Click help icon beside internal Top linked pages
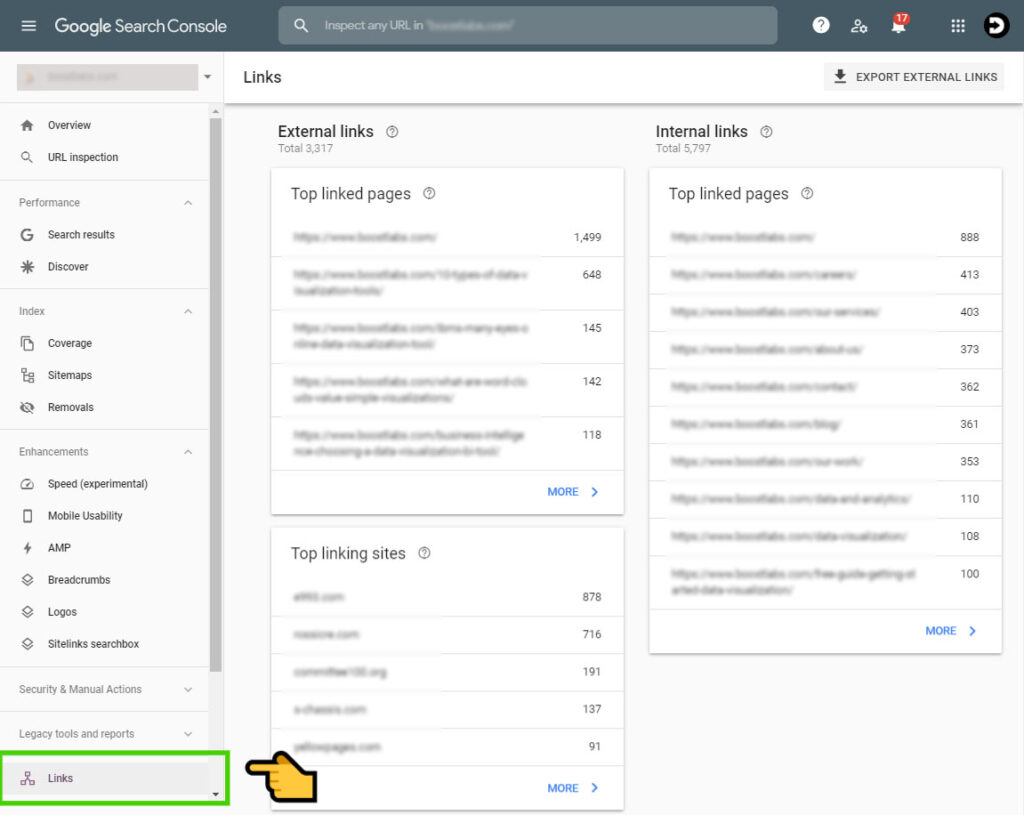Screen dimensions: 1024x815 click(807, 193)
